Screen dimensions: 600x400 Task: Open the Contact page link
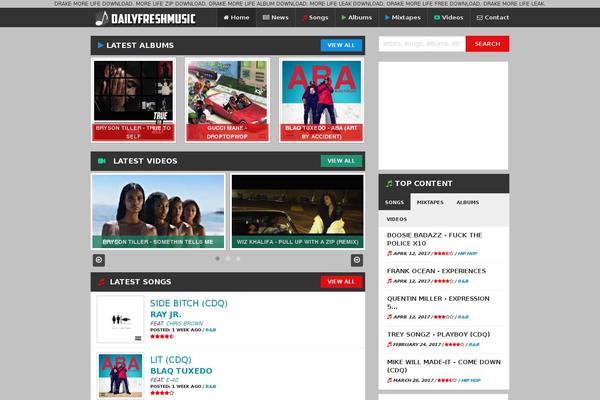point(493,18)
